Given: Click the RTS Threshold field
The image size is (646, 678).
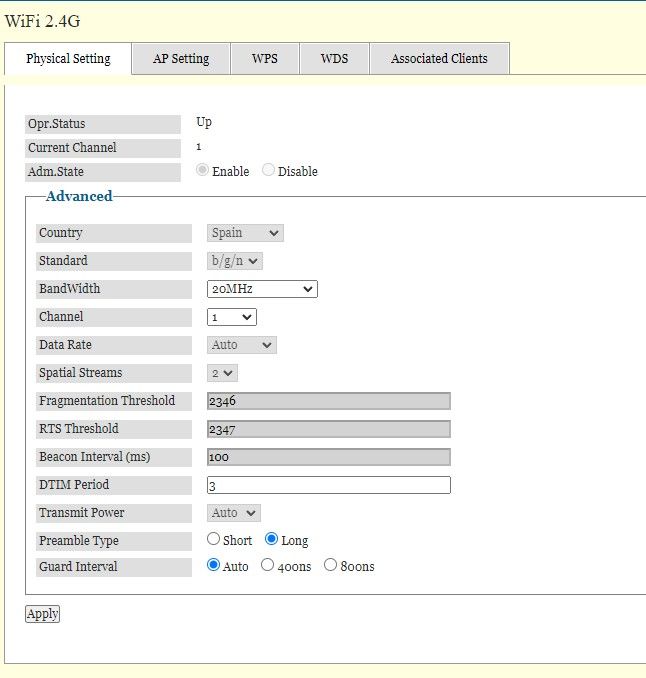Looking at the screenshot, I should click(x=329, y=429).
